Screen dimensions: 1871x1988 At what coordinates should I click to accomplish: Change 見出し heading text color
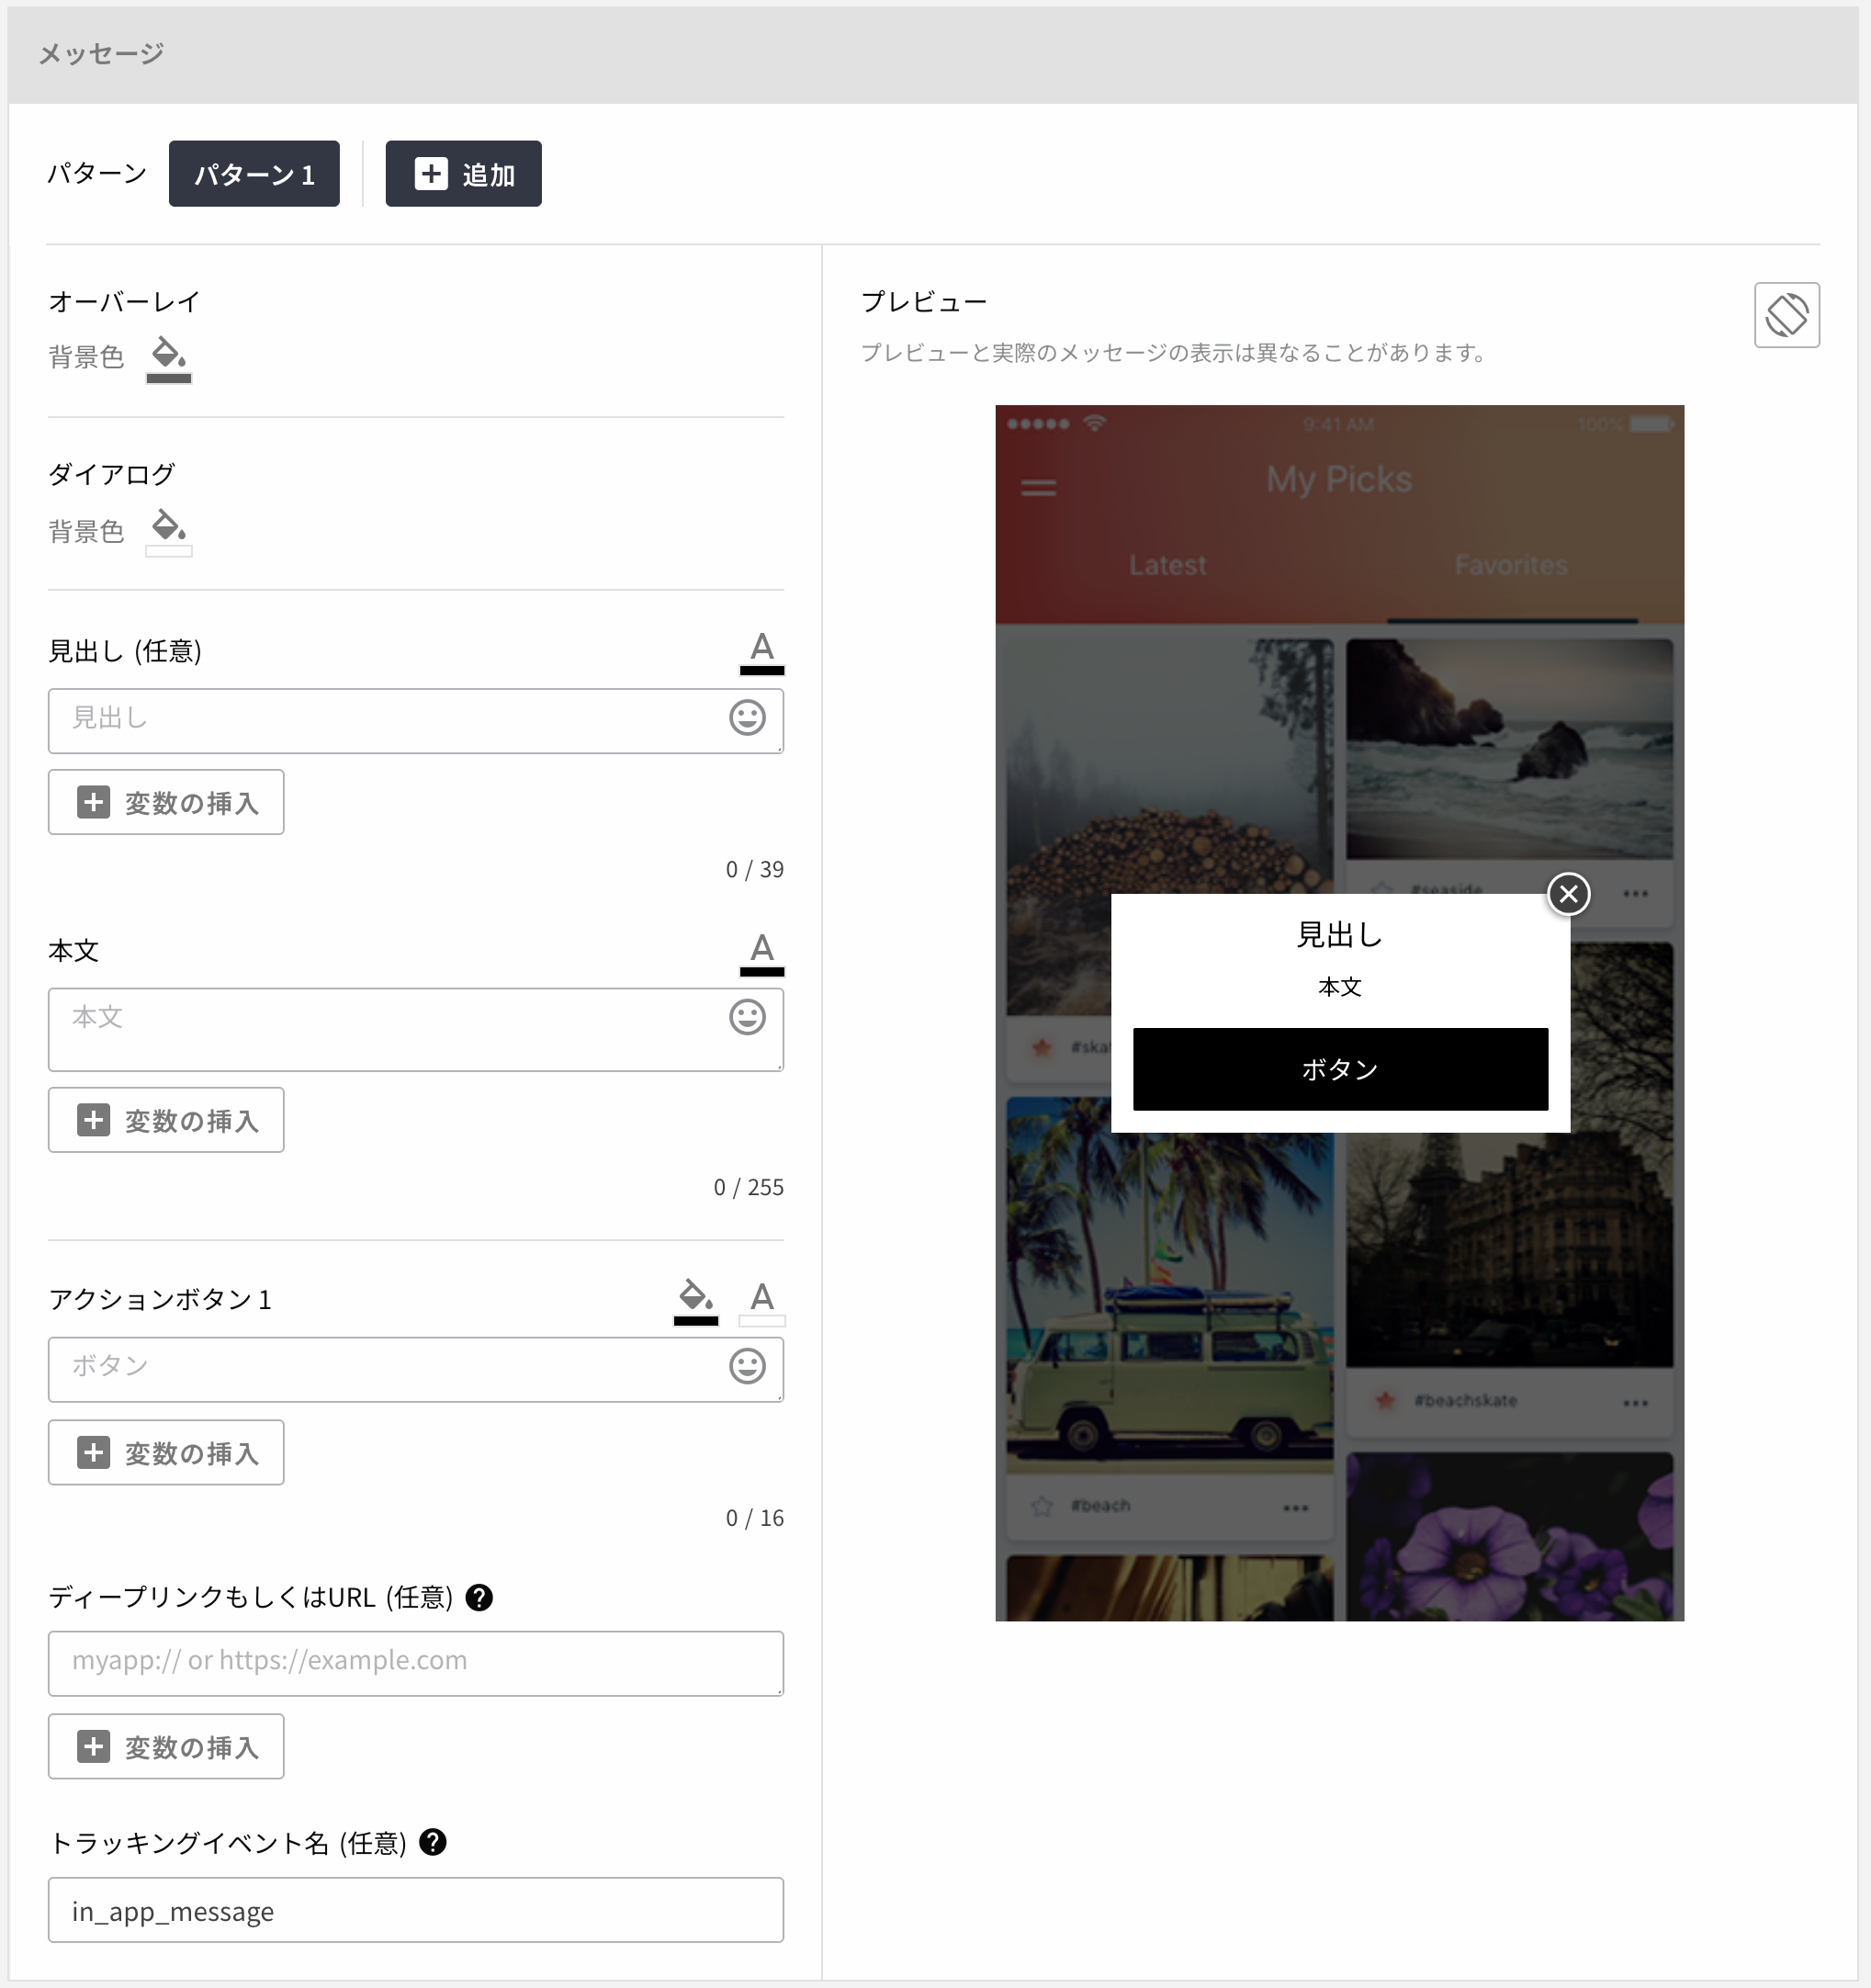pyautogui.click(x=761, y=653)
